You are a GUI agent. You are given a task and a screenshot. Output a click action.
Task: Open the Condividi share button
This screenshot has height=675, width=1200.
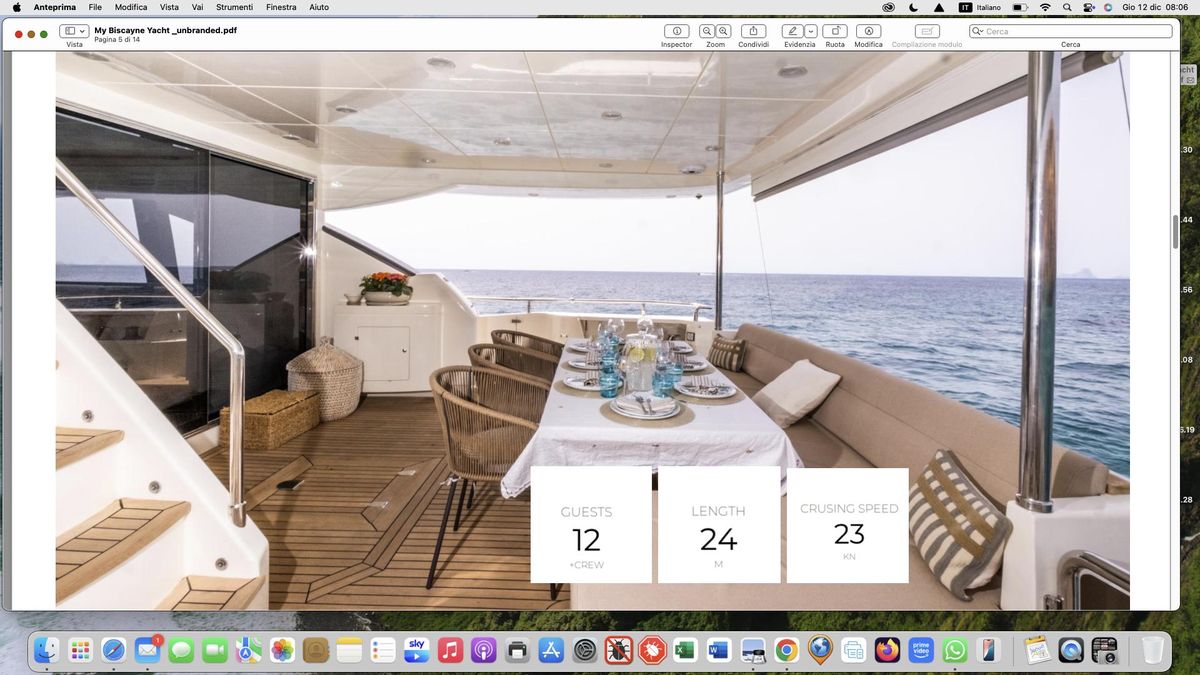coord(753,31)
